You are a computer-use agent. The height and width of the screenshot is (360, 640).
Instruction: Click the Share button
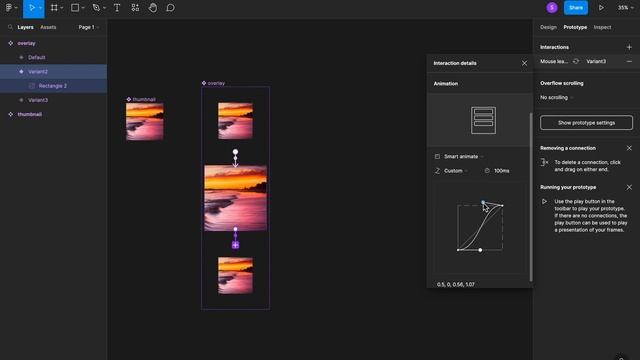click(576, 8)
